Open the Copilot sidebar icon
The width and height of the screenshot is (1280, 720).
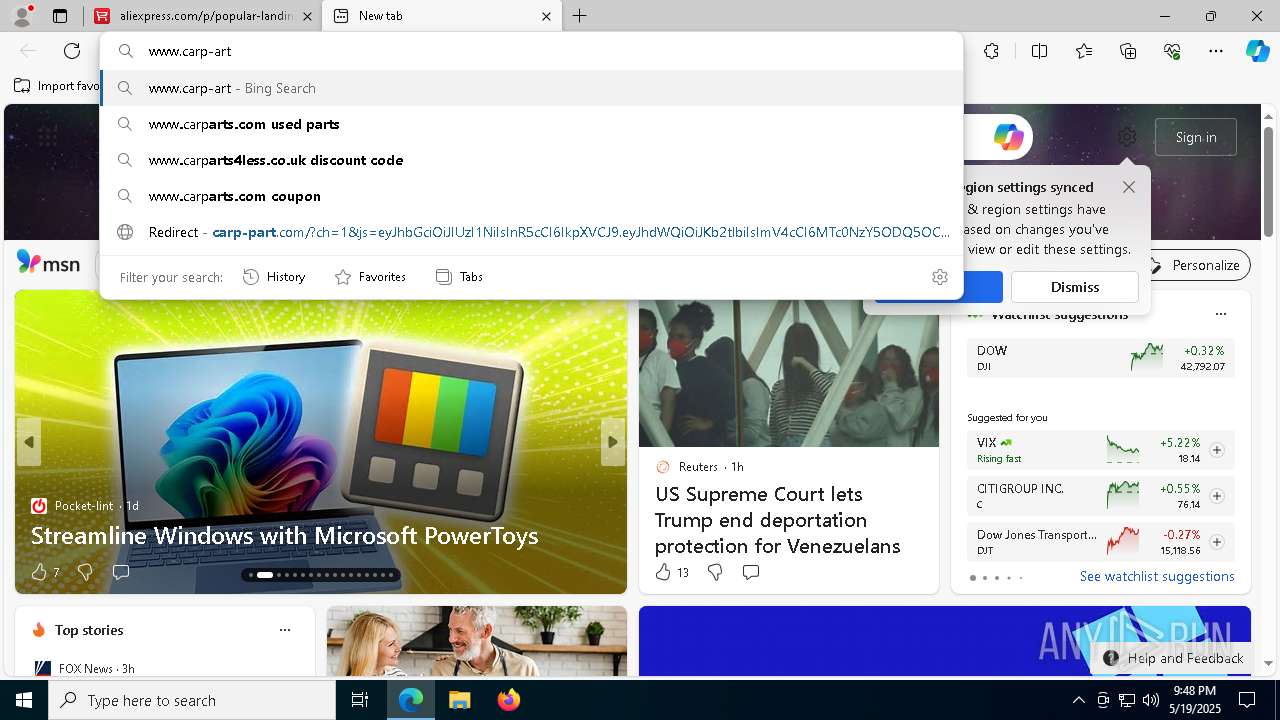(1258, 51)
